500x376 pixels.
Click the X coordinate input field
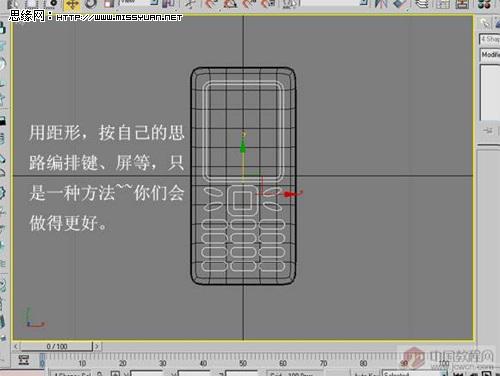tap(146, 373)
